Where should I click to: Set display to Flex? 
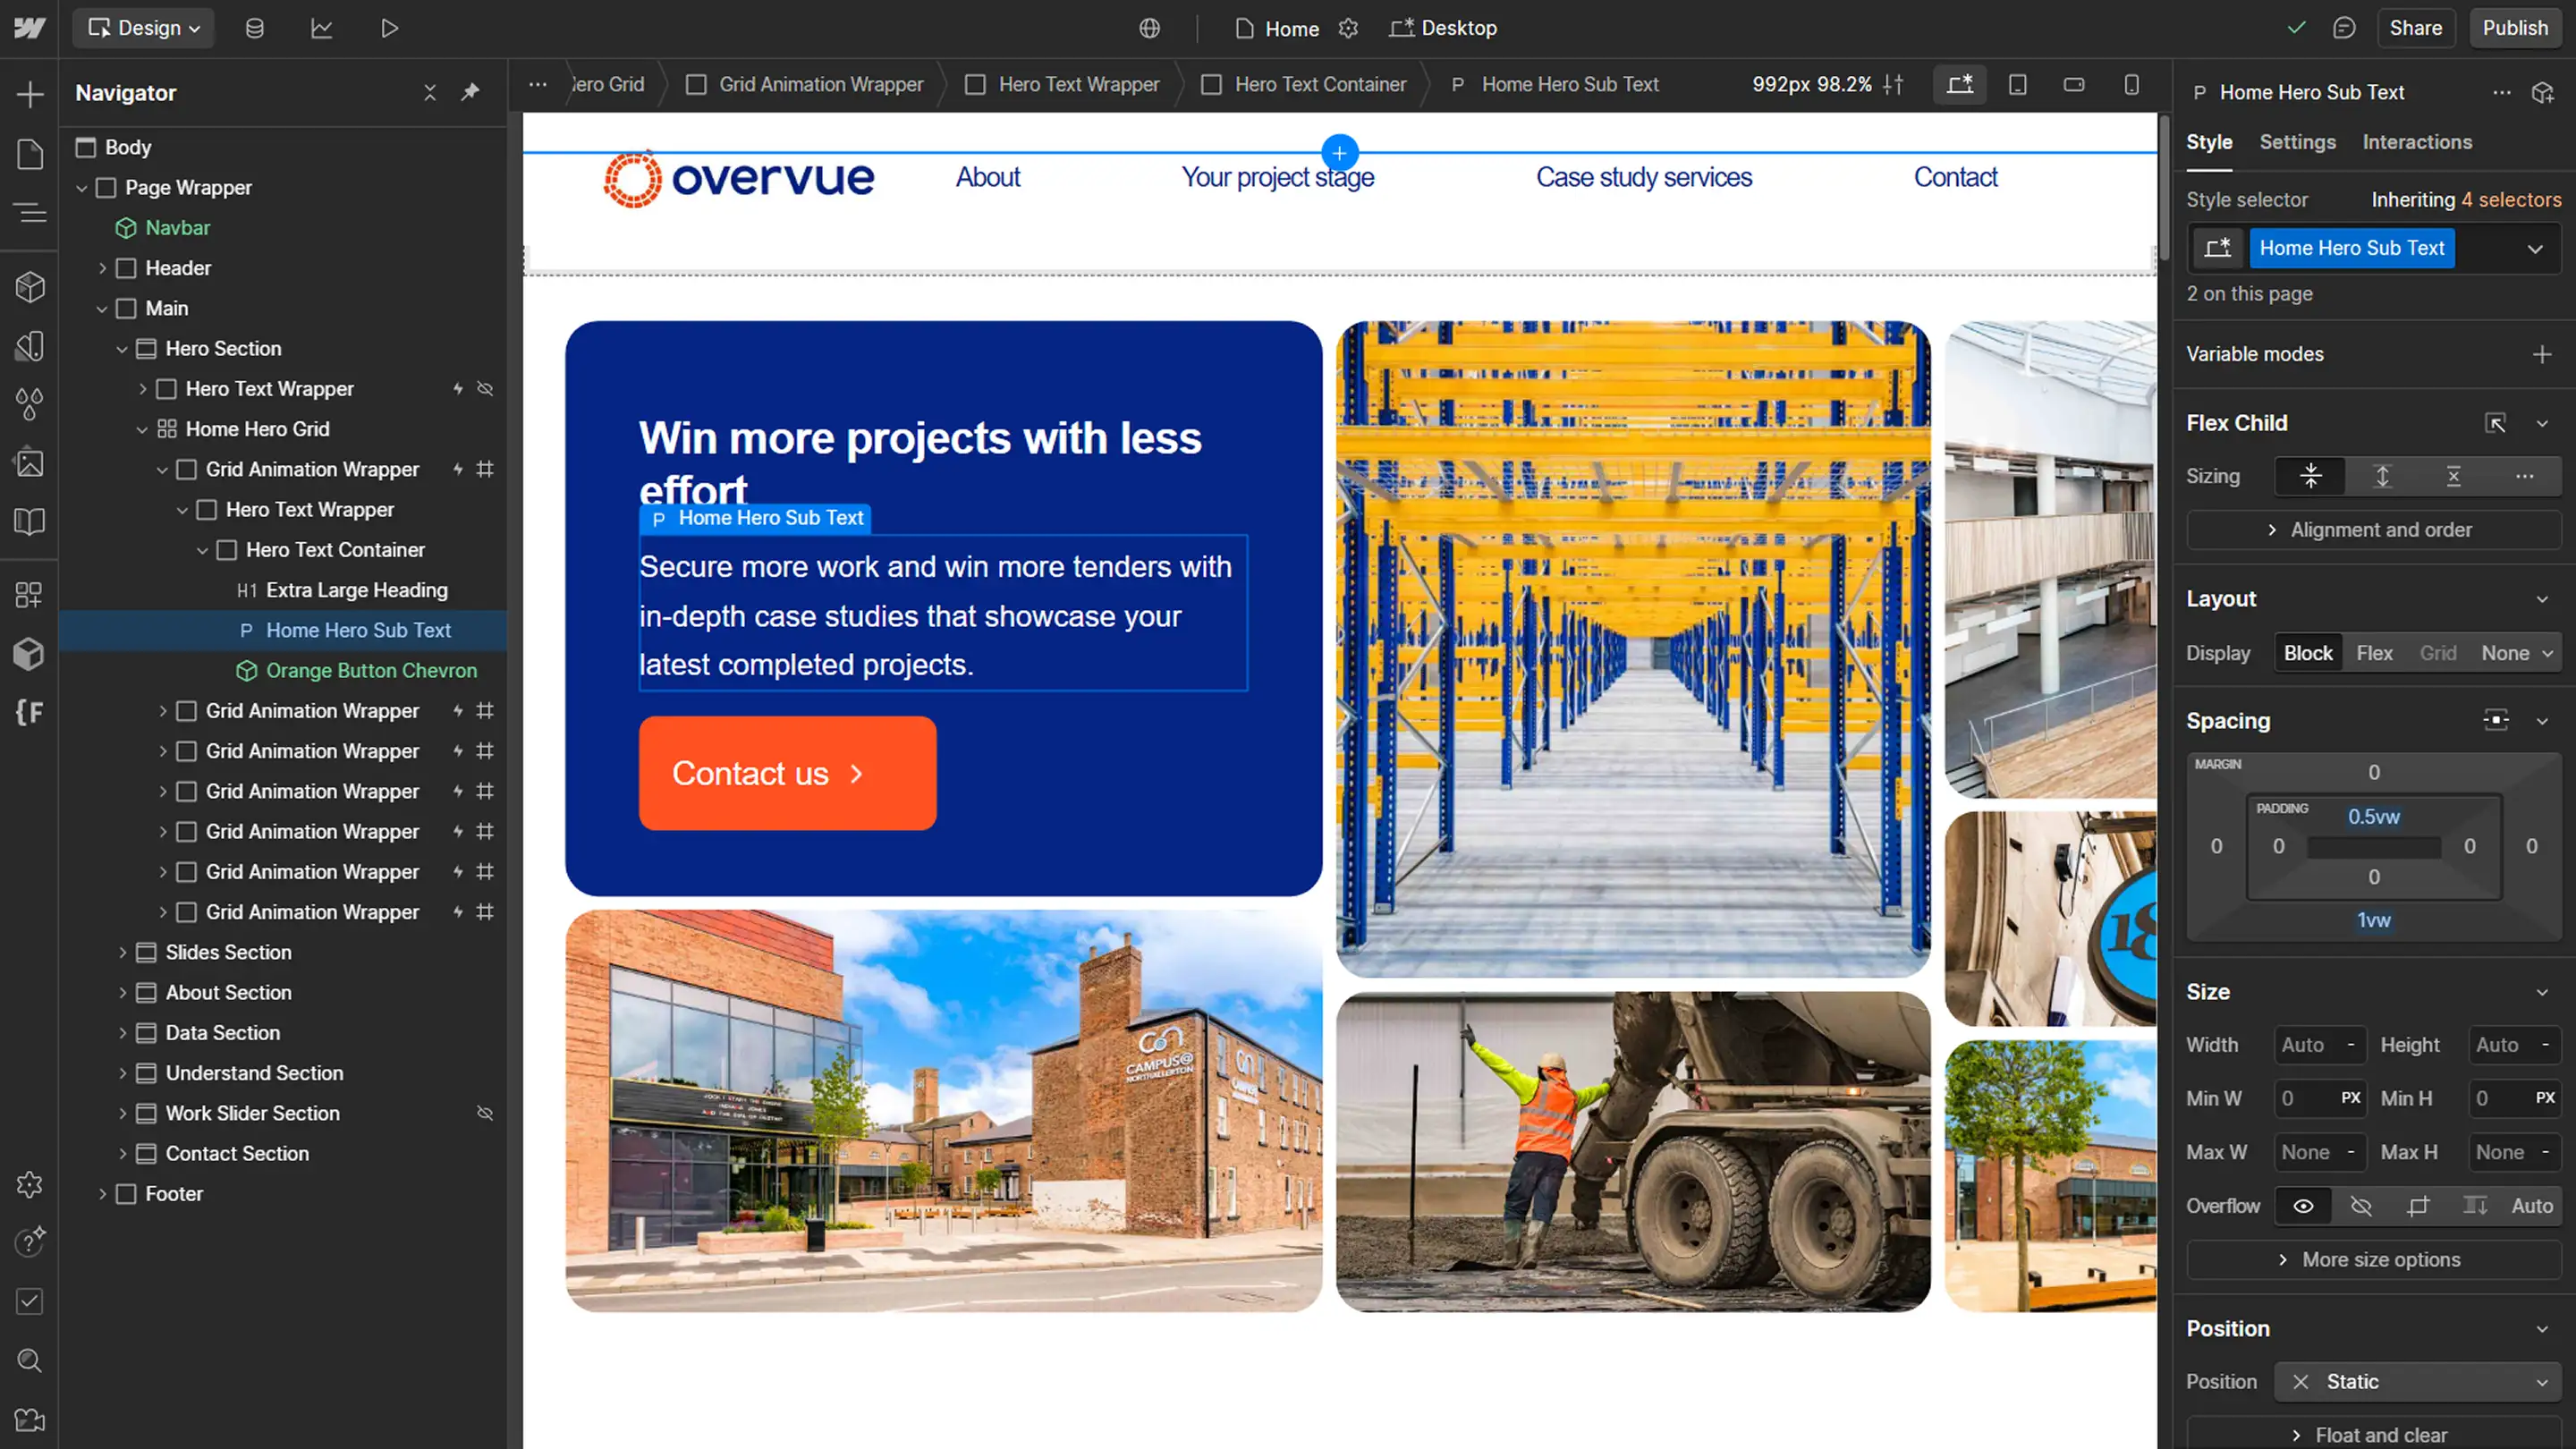click(2374, 653)
